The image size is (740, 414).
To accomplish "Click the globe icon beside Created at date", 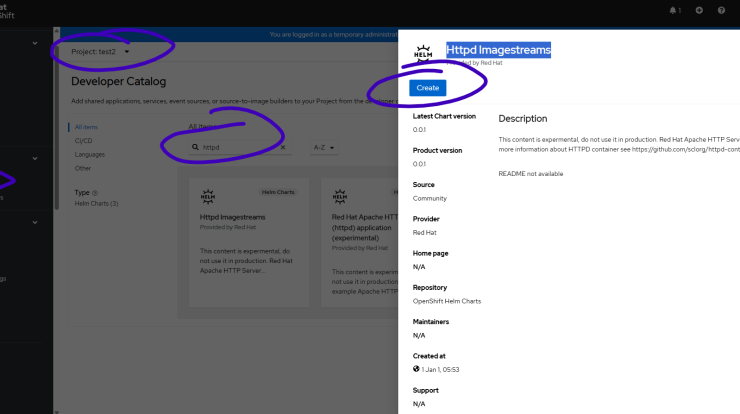I will [x=416, y=369].
